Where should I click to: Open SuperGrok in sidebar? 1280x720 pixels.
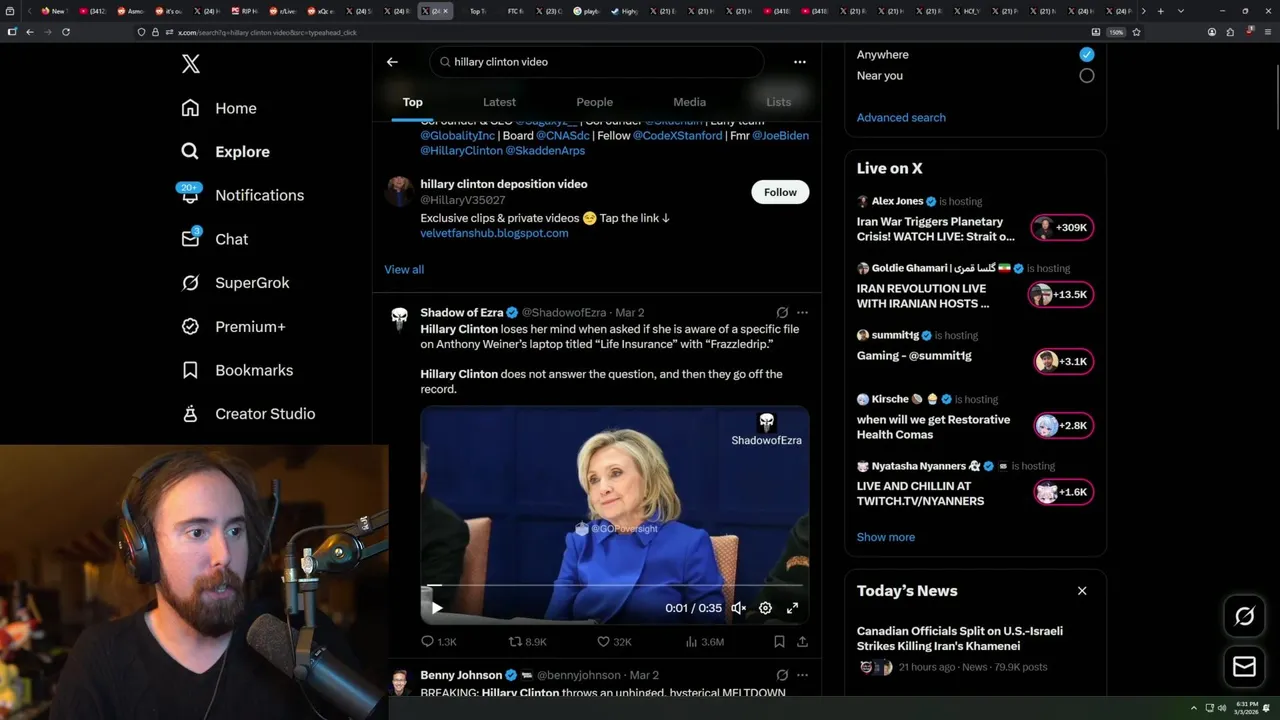click(235, 283)
